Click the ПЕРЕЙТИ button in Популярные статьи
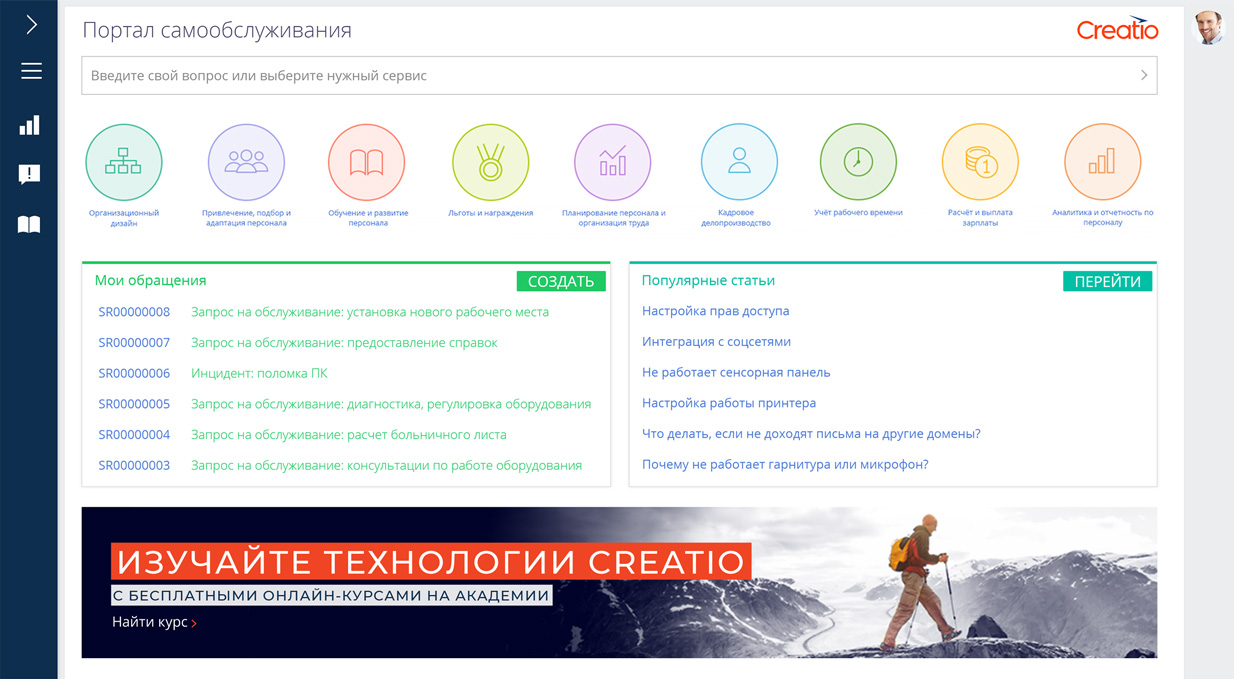 tap(1107, 281)
